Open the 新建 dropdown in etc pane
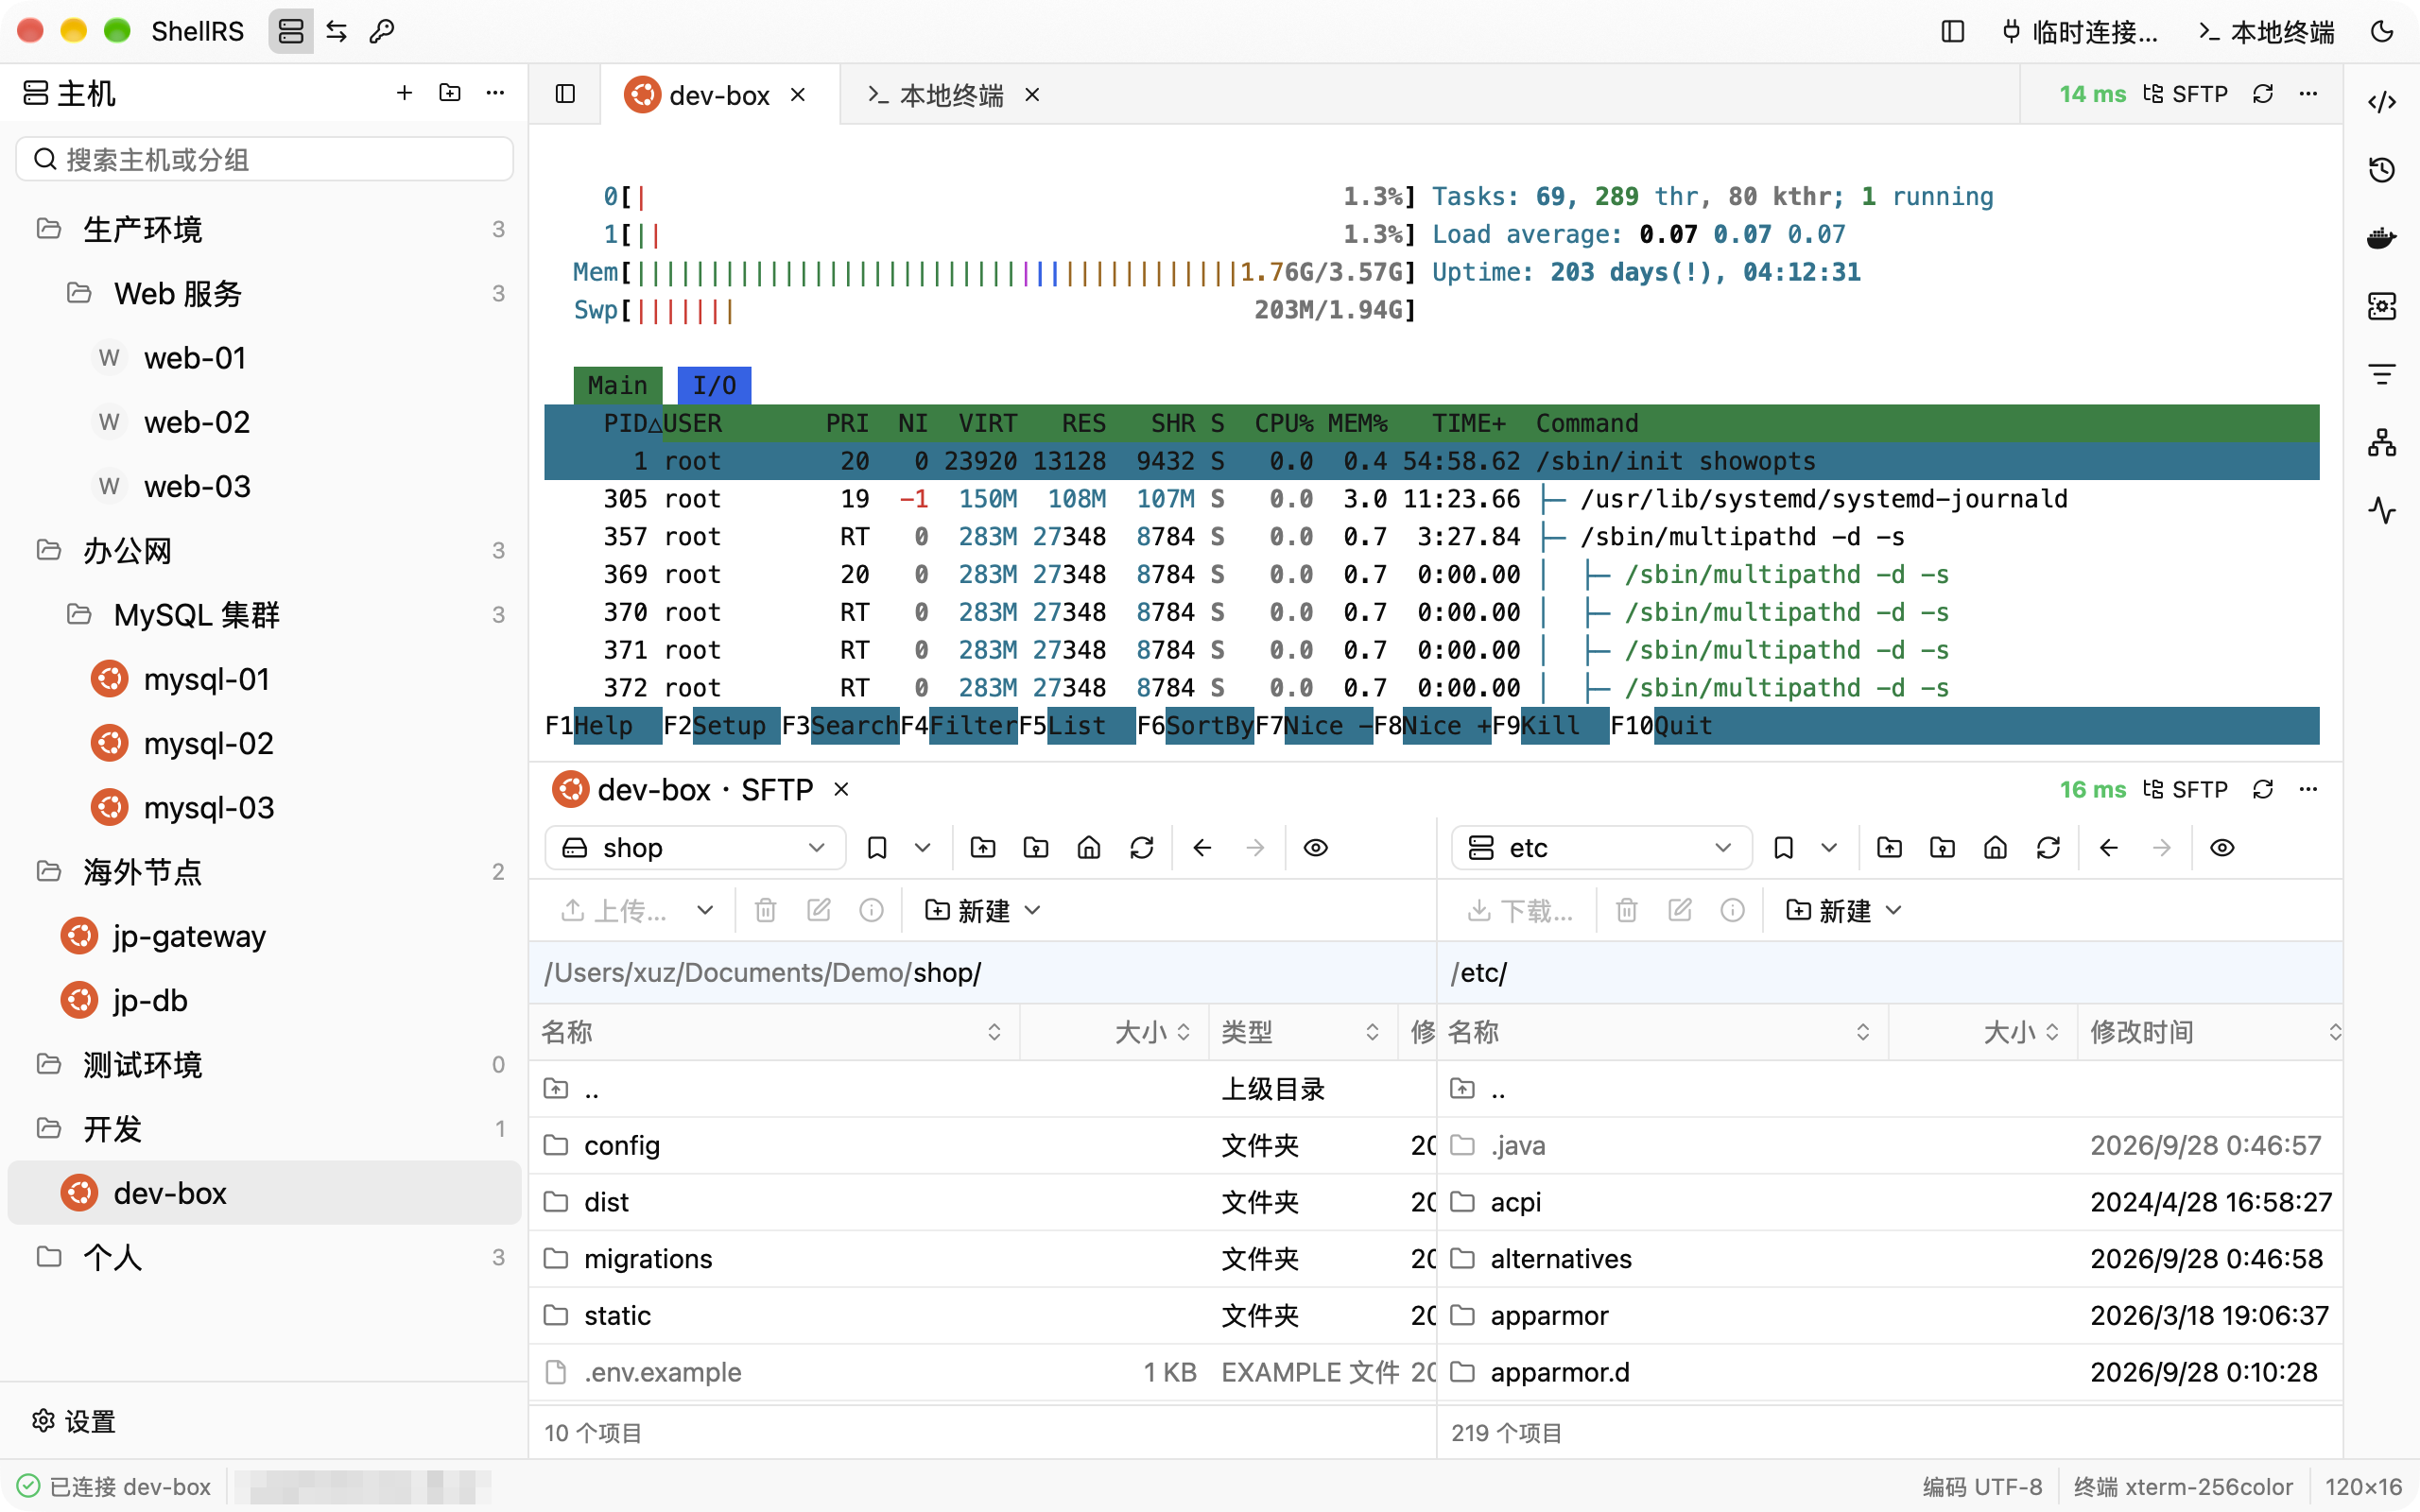This screenshot has width=2420, height=1512. (1843, 910)
